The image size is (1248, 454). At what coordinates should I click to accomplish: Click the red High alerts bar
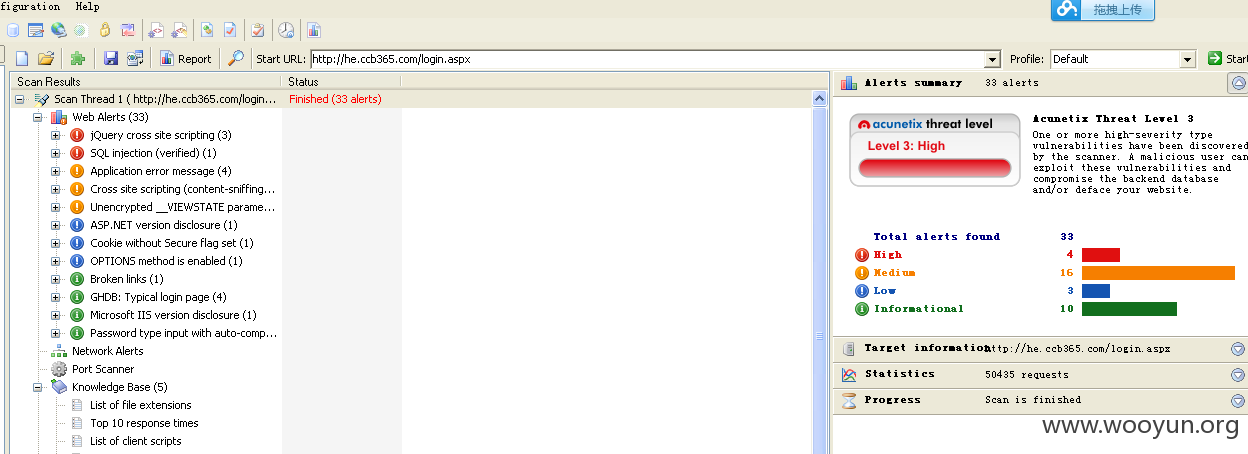(x=1101, y=255)
